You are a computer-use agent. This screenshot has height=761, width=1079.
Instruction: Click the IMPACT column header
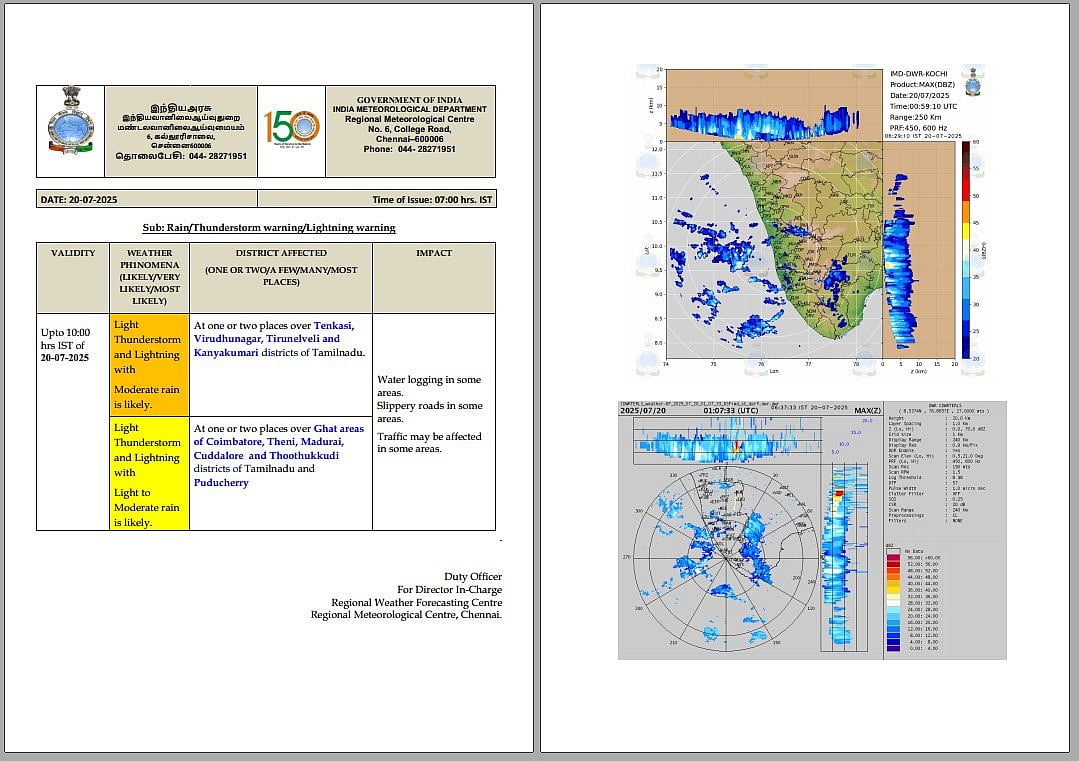click(x=433, y=253)
